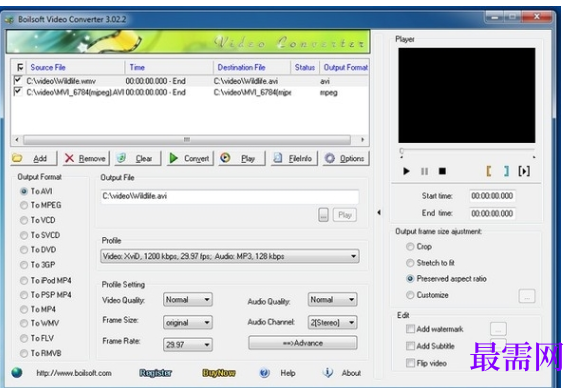This screenshot has height=388, width=582.
Task: Stop the player preview
Action: (x=442, y=171)
